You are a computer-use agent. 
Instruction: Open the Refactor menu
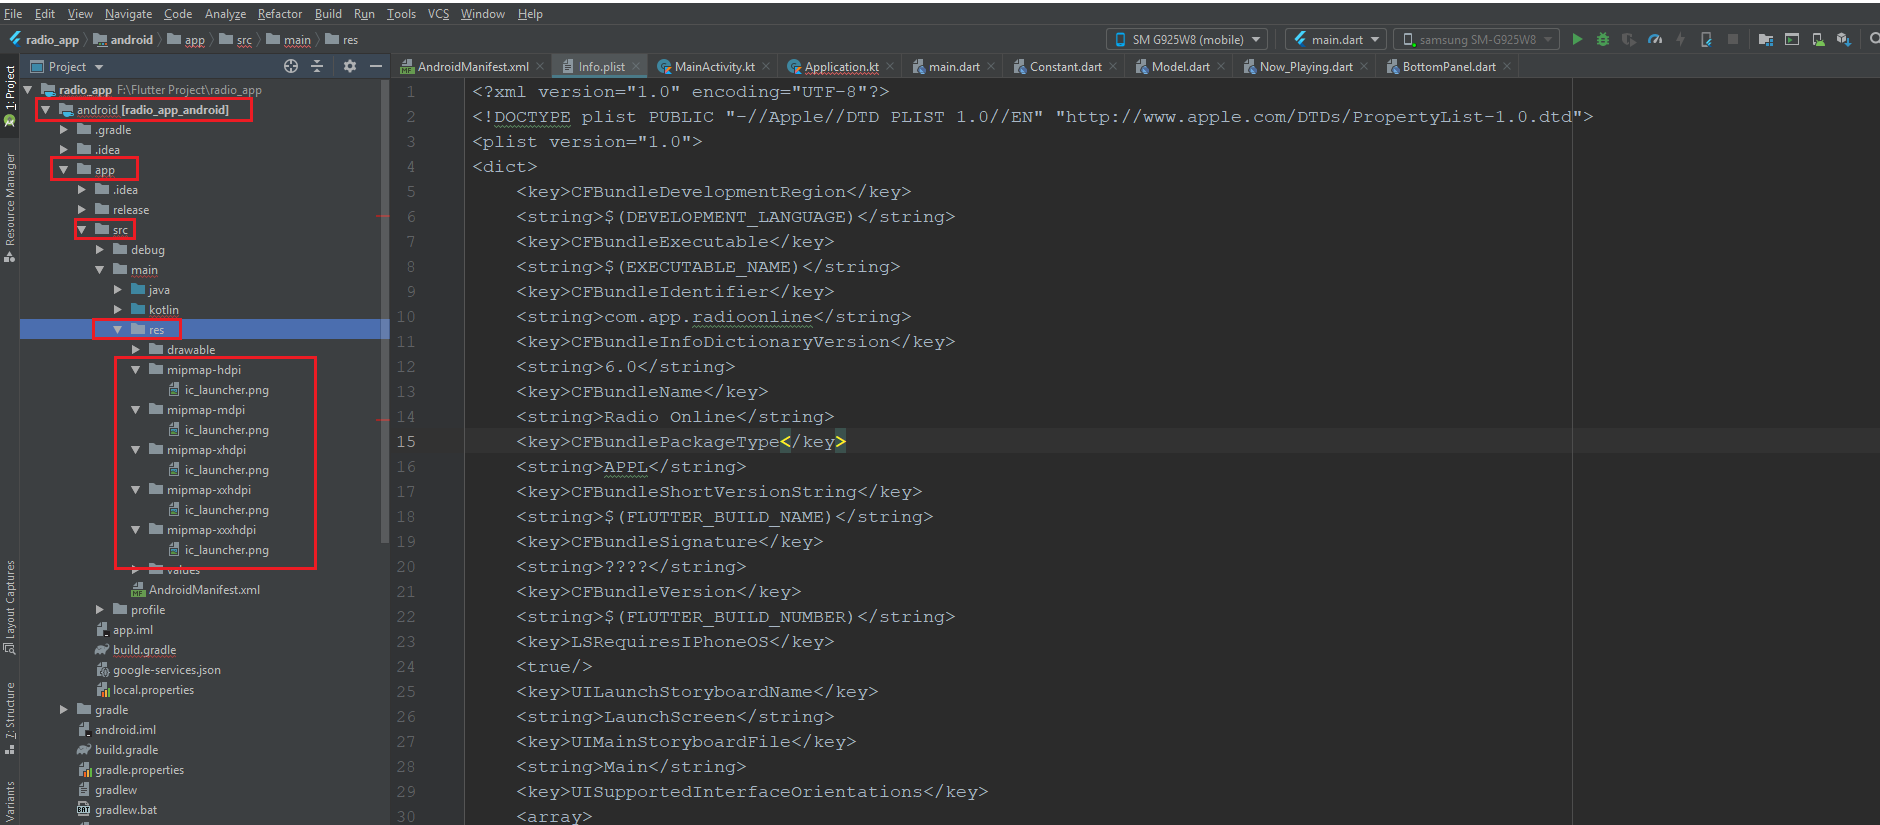coord(279,14)
